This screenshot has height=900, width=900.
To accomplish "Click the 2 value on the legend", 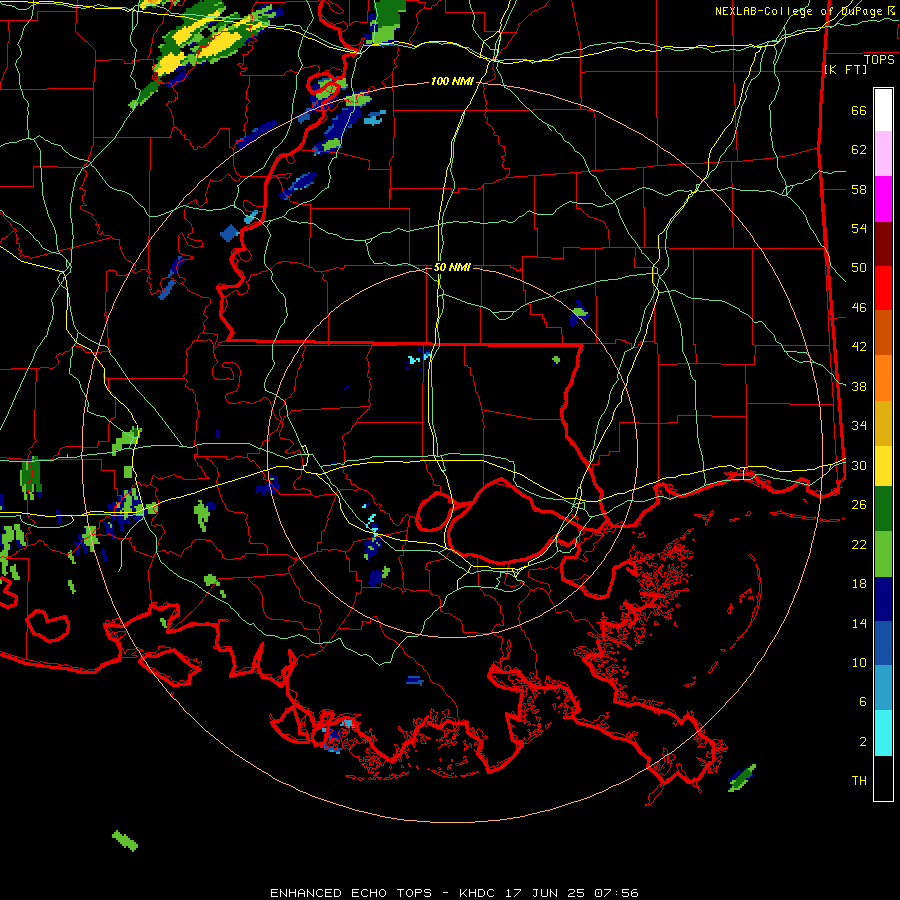I will pos(863,742).
